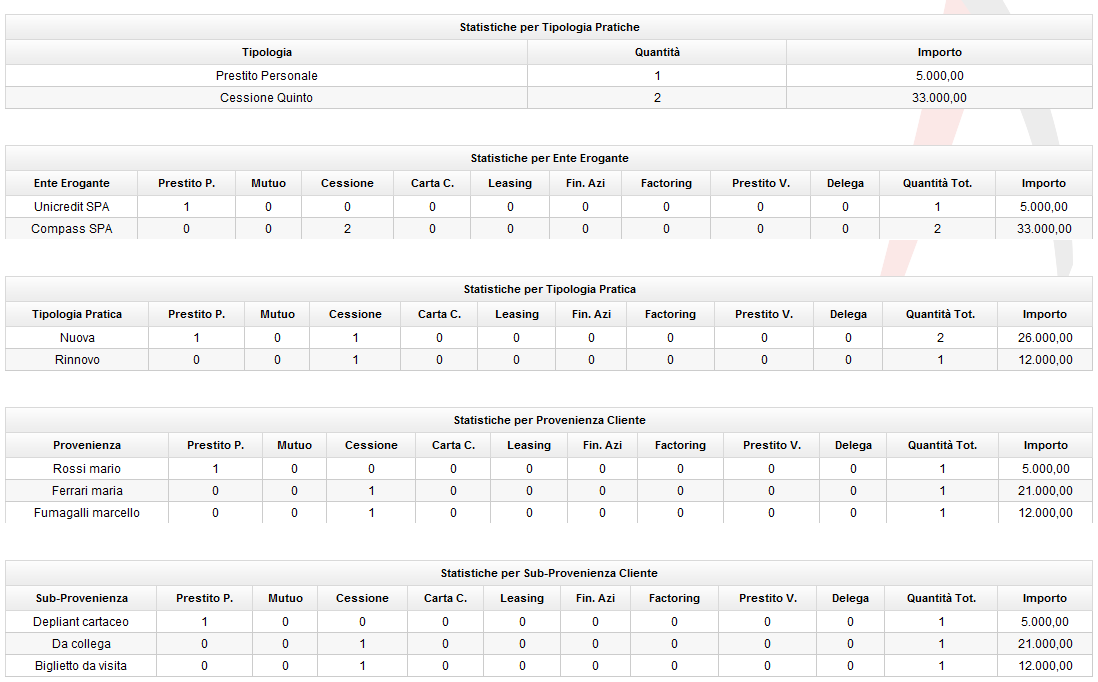Select the Prestito Personale row label
Image resolution: width=1098 pixels, height=682 pixels.
[266, 76]
